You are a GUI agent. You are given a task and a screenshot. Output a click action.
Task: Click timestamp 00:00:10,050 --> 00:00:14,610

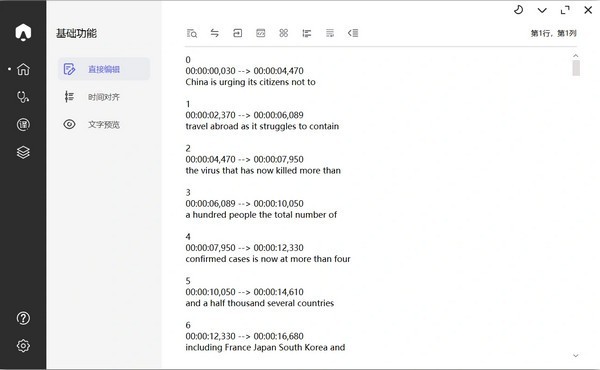[245, 292]
